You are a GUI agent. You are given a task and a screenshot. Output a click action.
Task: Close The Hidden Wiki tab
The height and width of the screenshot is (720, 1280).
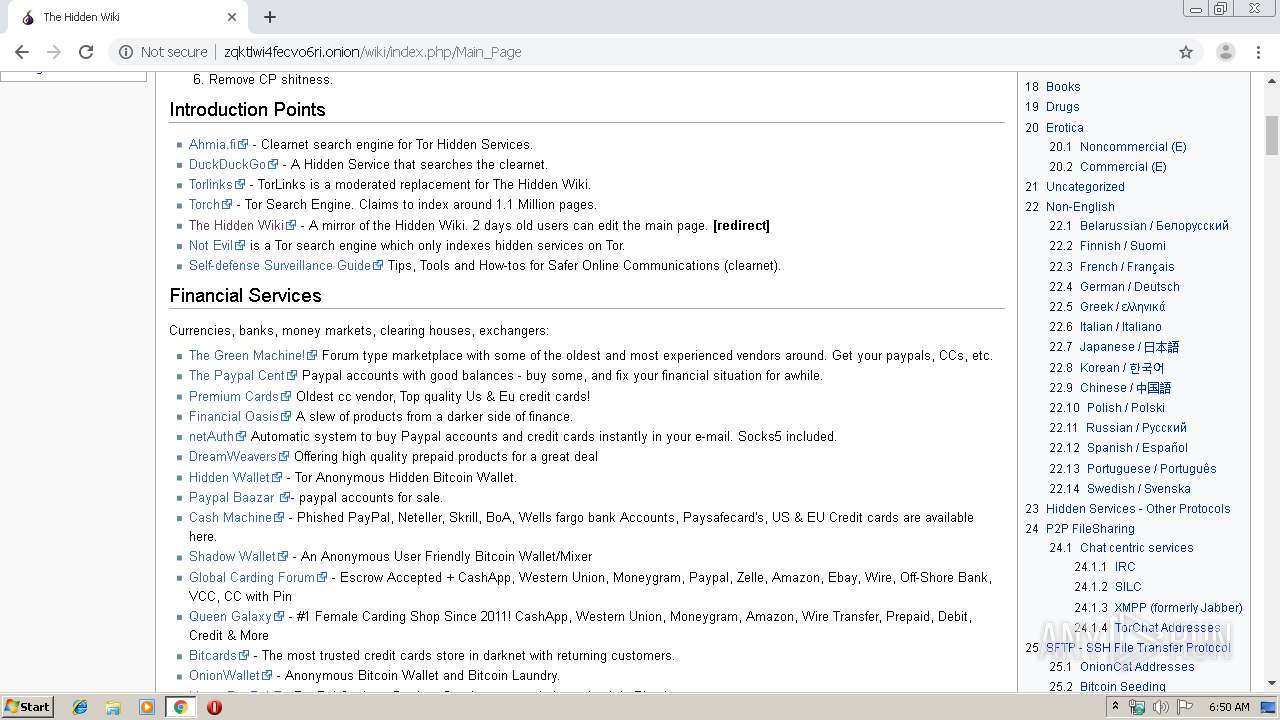pyautogui.click(x=232, y=17)
